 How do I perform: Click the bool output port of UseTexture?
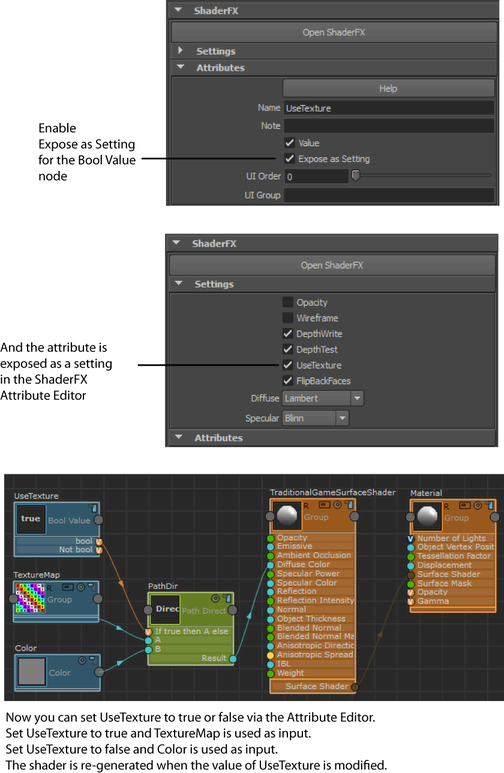pyautogui.click(x=99, y=541)
